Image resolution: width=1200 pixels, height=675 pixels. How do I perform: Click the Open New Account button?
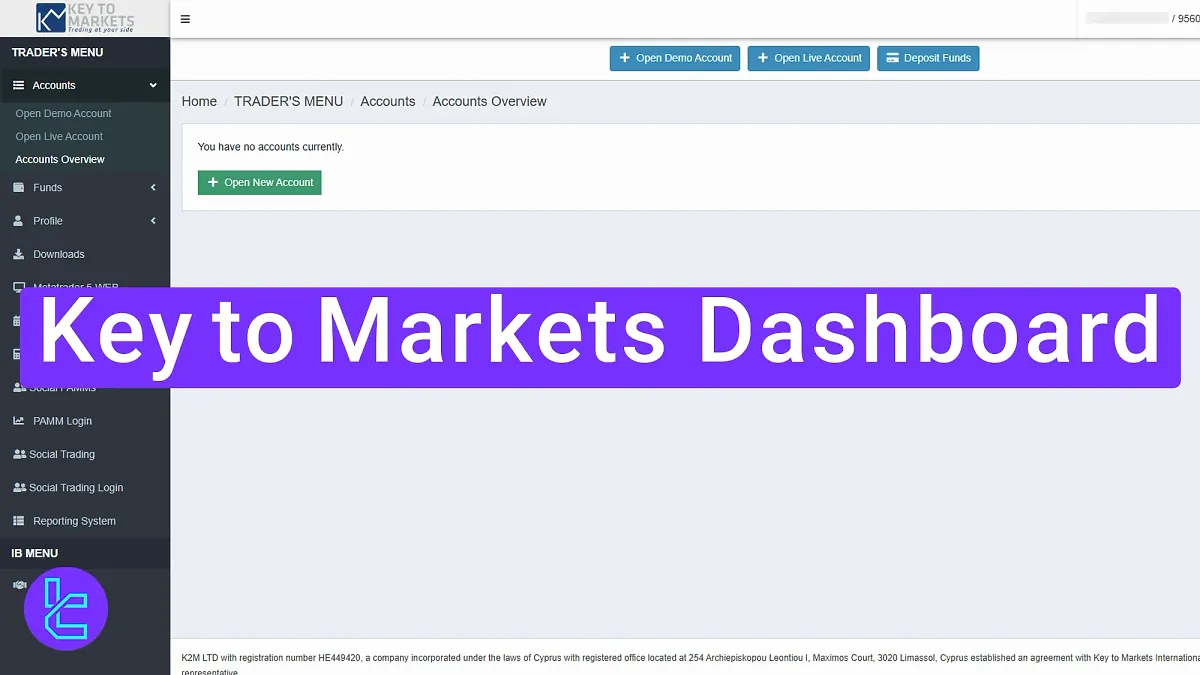point(259,182)
